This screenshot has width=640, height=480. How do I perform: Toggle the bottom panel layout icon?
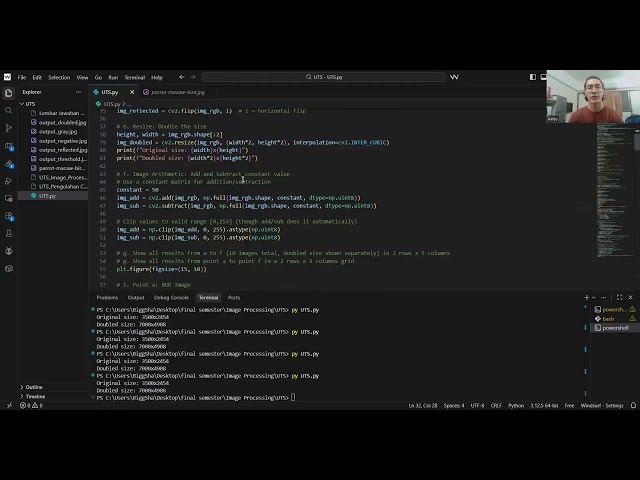point(543,77)
